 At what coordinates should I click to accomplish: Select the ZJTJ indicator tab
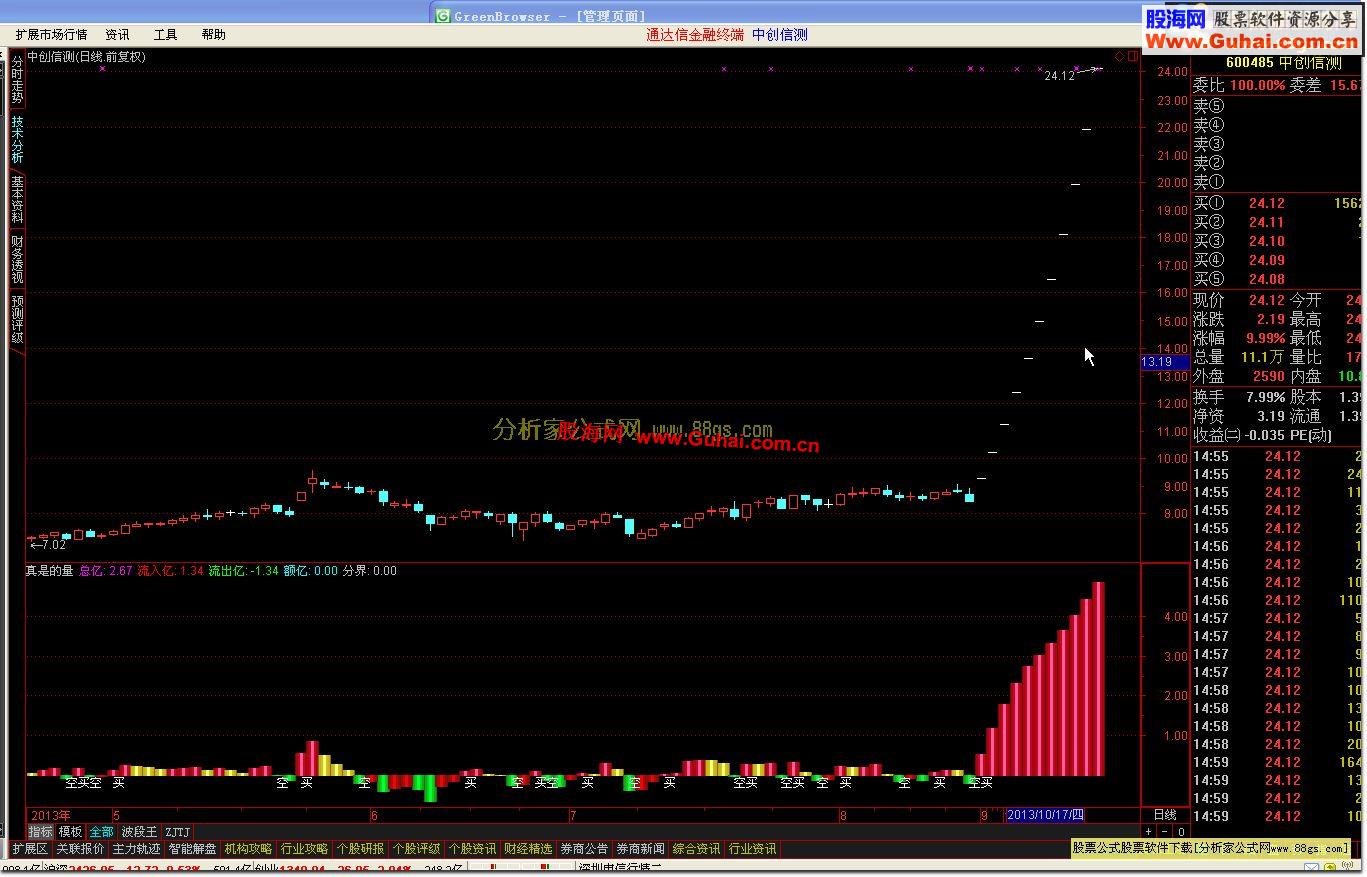click(177, 832)
